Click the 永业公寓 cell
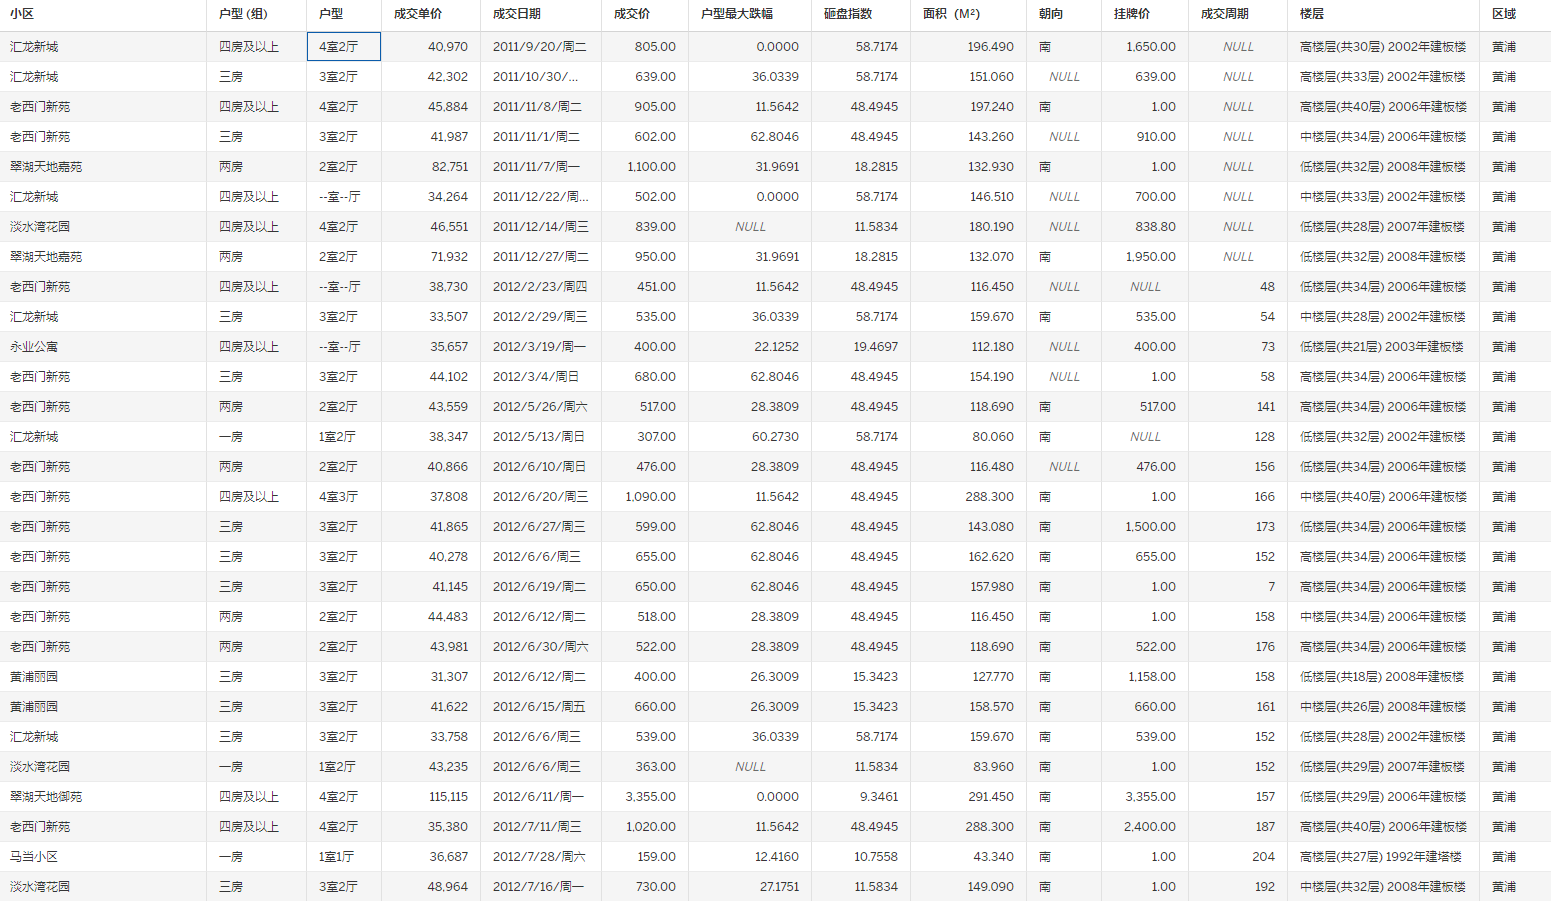The width and height of the screenshot is (1551, 901). 34,347
